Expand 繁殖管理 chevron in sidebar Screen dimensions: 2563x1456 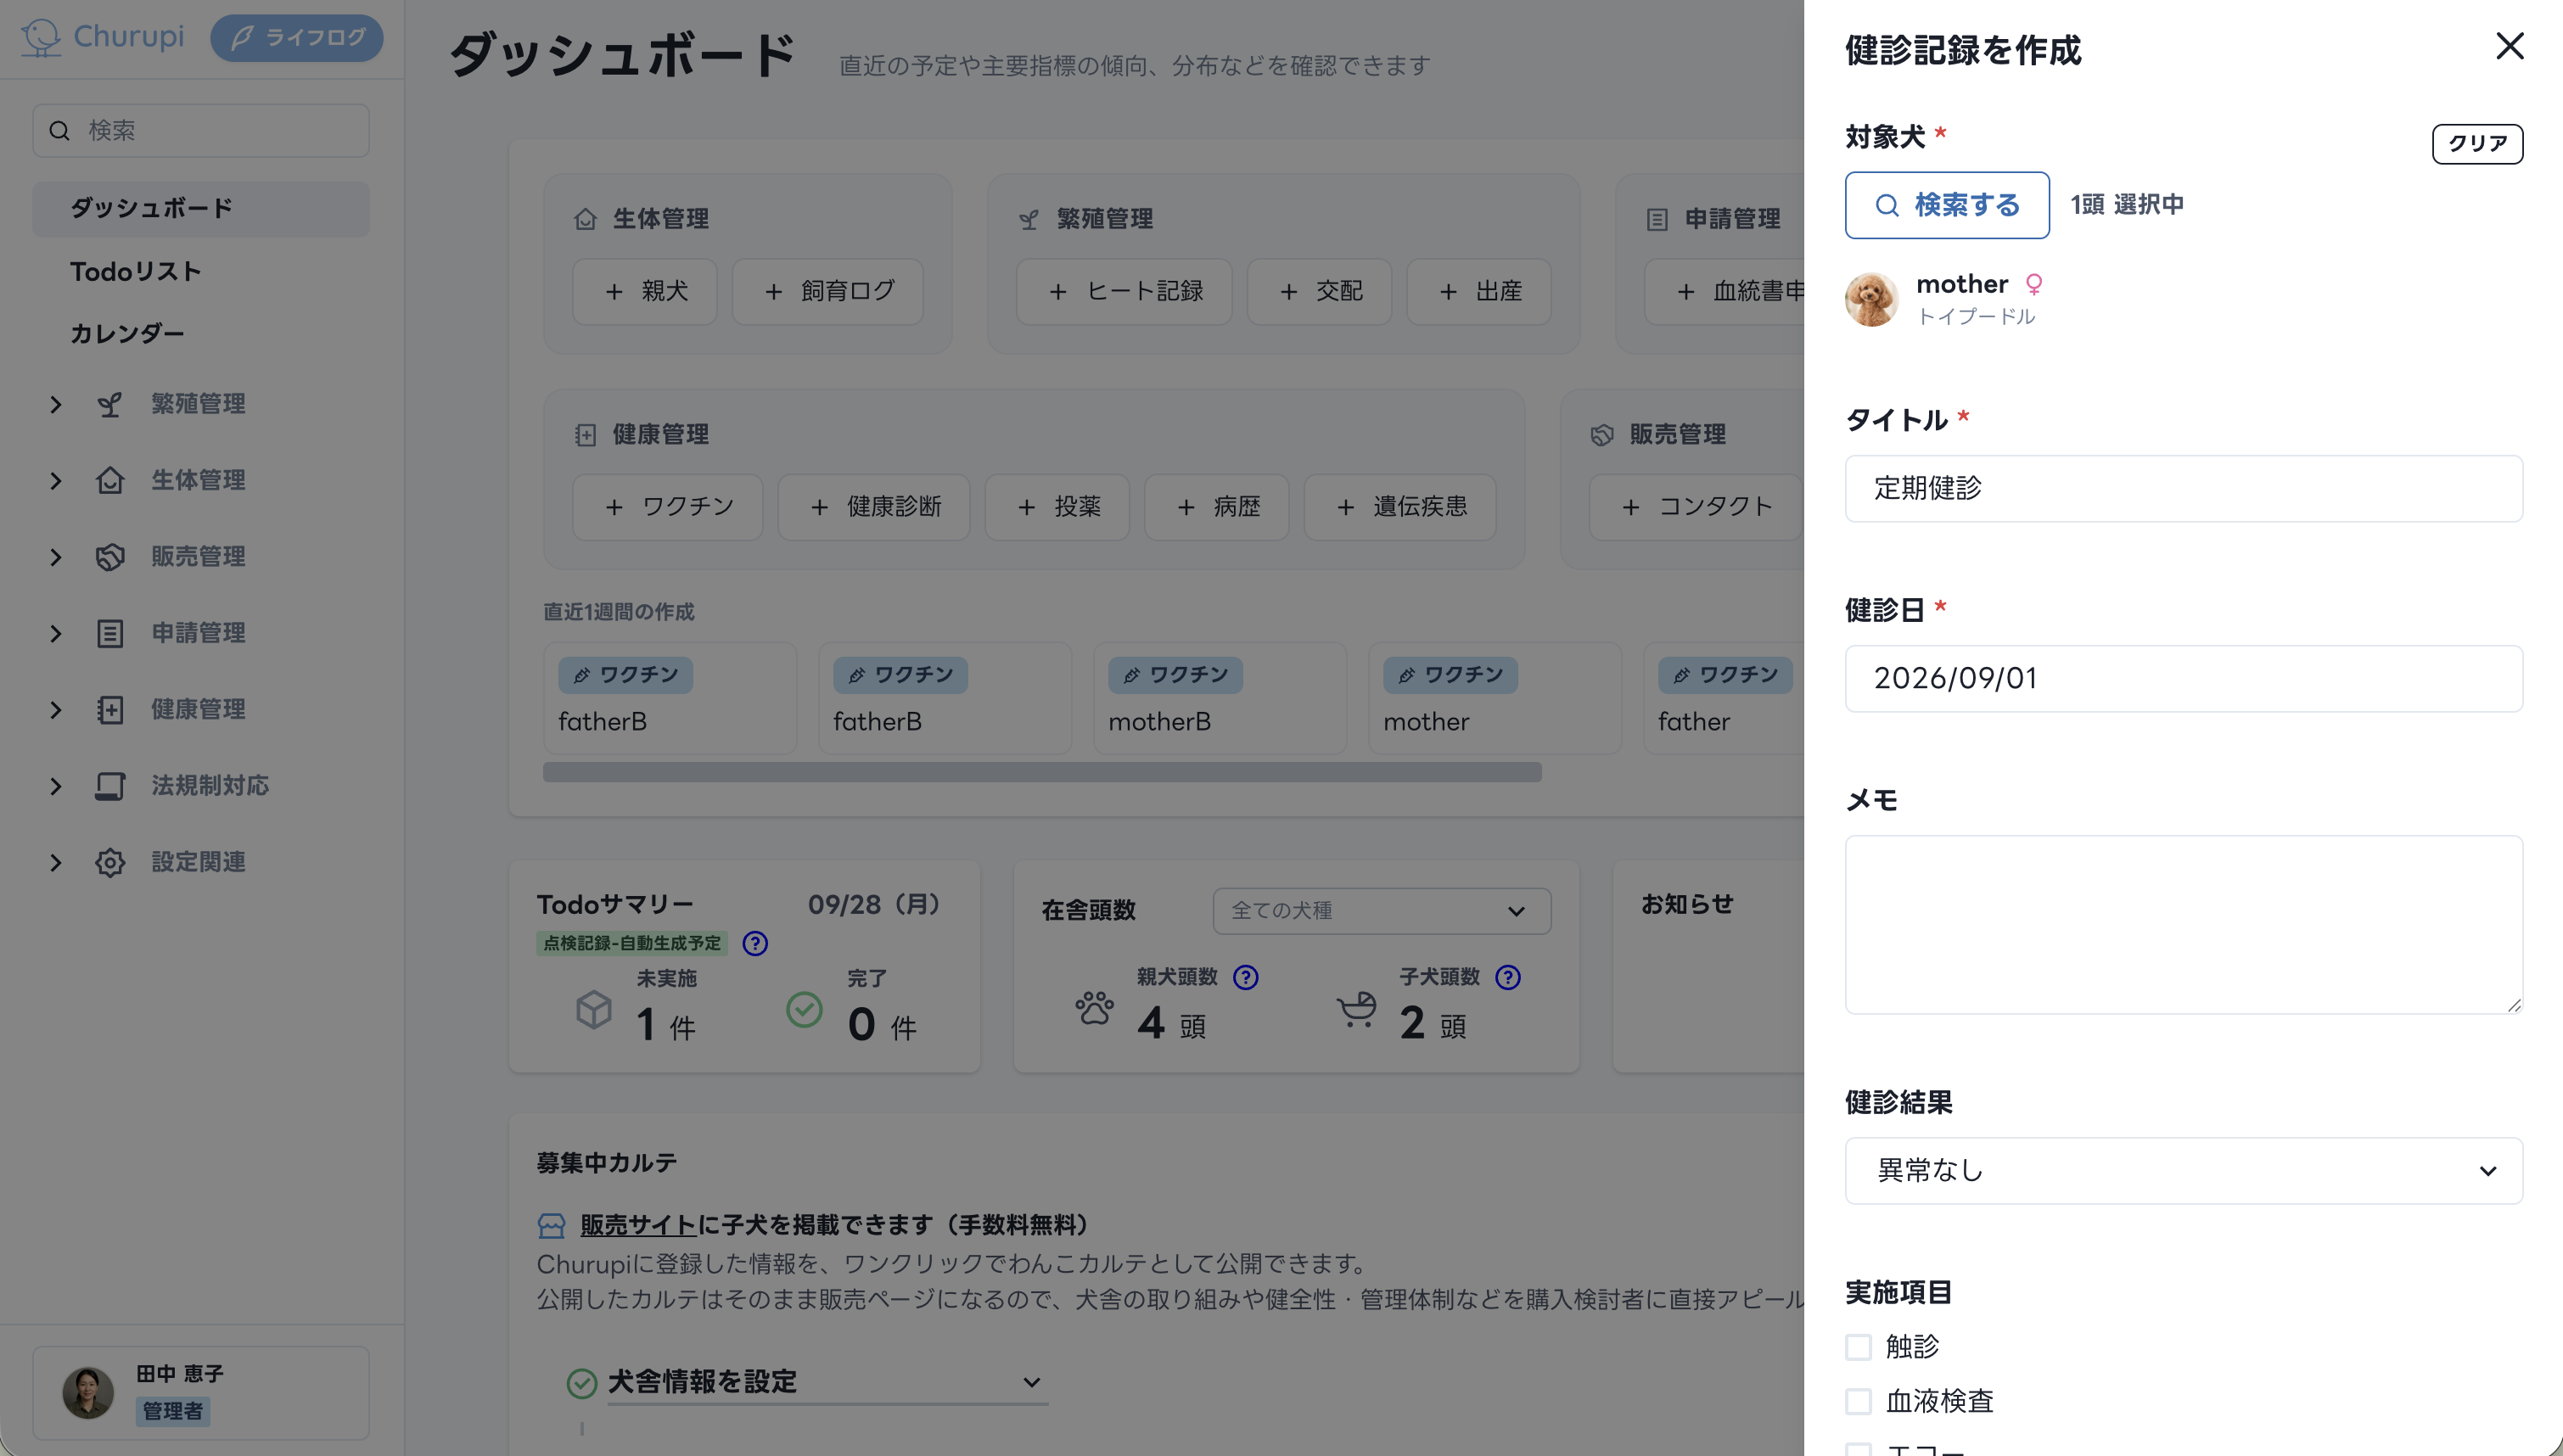pos(56,404)
